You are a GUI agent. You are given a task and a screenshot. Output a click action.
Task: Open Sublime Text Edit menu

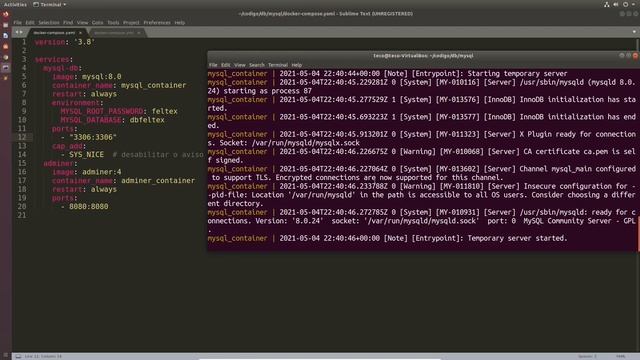point(30,22)
